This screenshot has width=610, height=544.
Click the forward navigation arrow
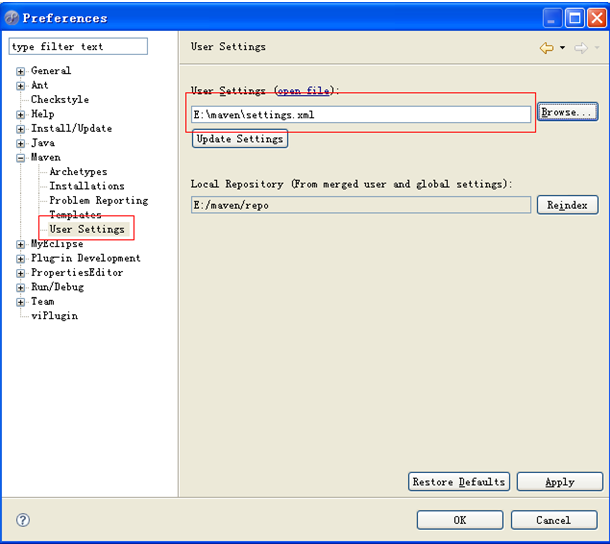click(581, 48)
